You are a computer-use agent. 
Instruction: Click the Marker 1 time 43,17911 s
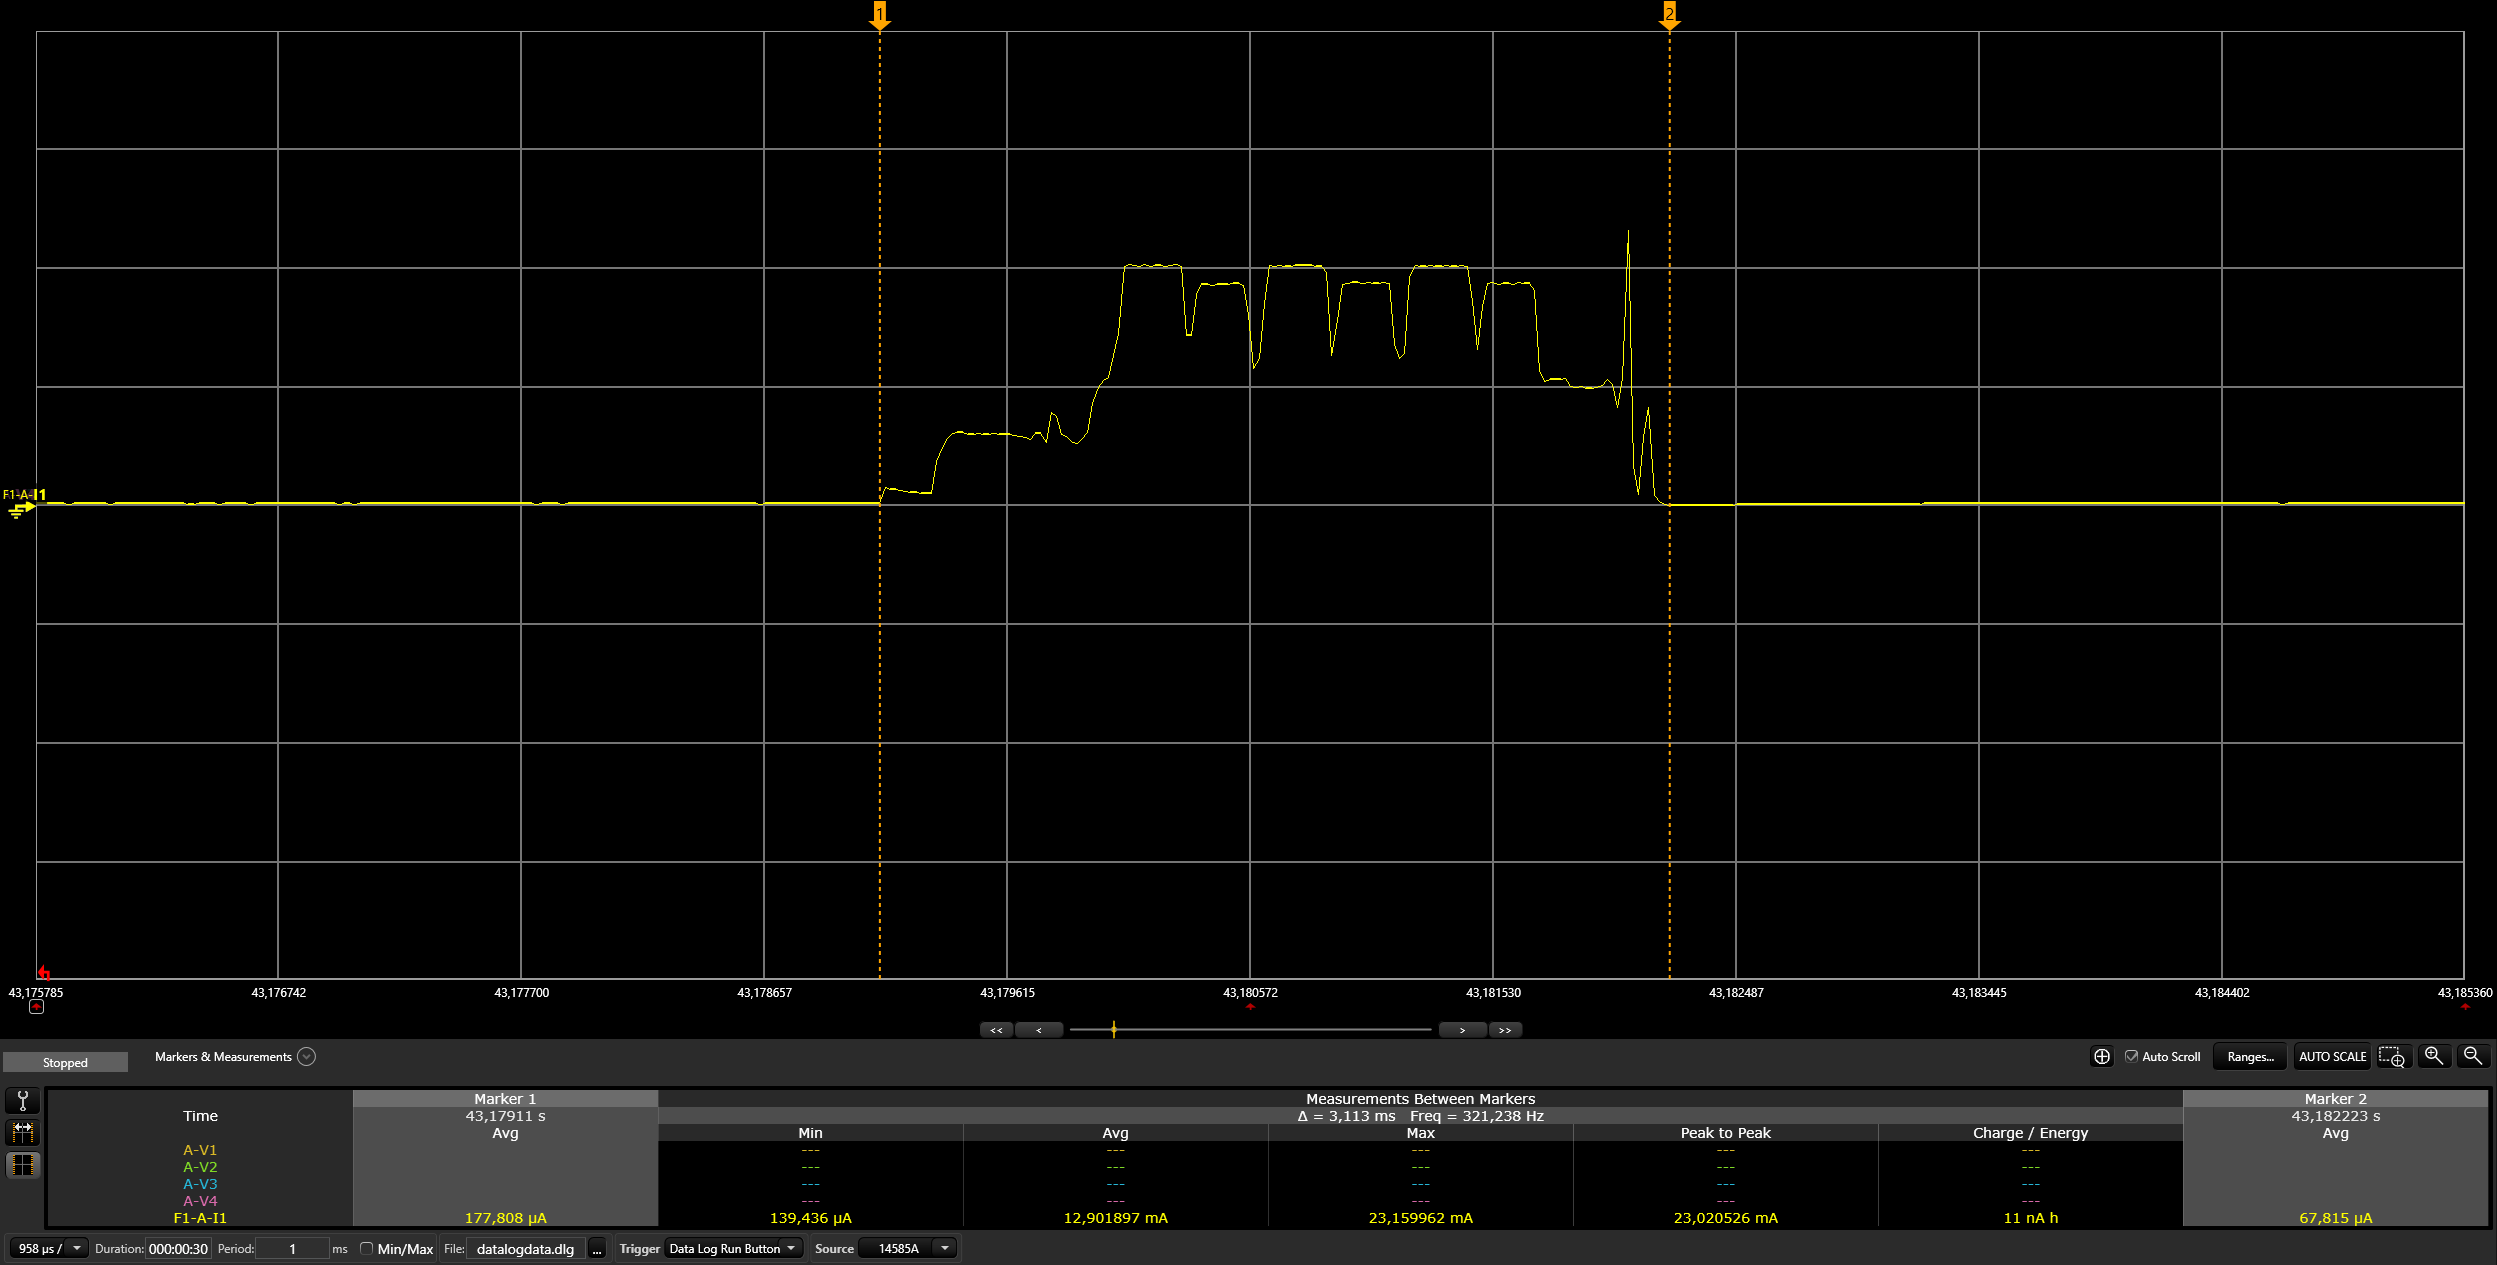click(505, 1116)
